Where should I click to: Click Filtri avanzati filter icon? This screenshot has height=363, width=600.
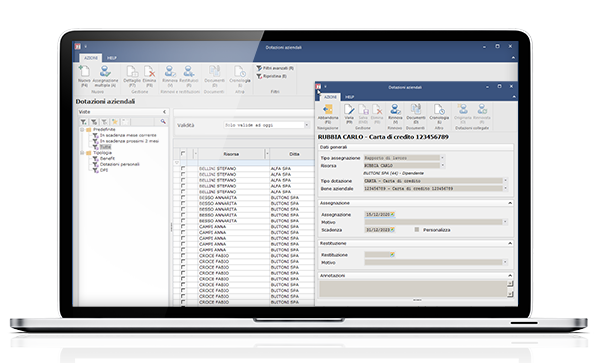(x=259, y=68)
